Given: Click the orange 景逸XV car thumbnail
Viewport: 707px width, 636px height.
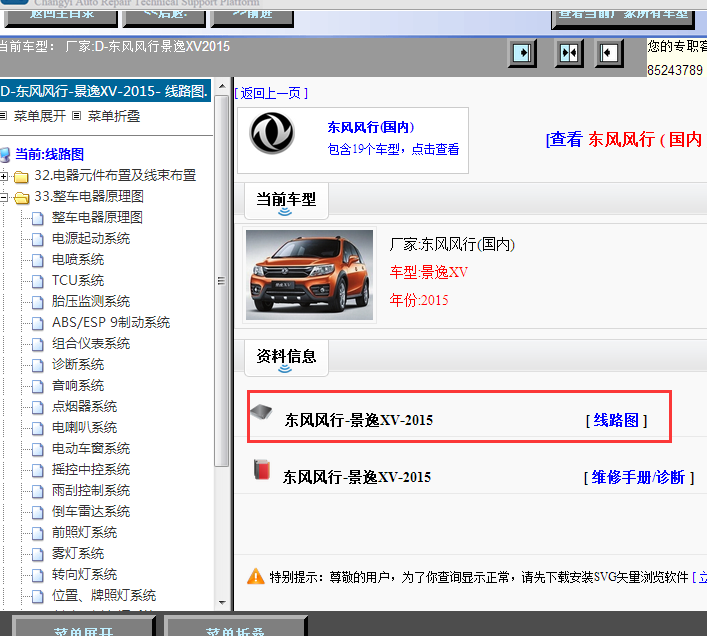Looking at the screenshot, I should 309,275.
